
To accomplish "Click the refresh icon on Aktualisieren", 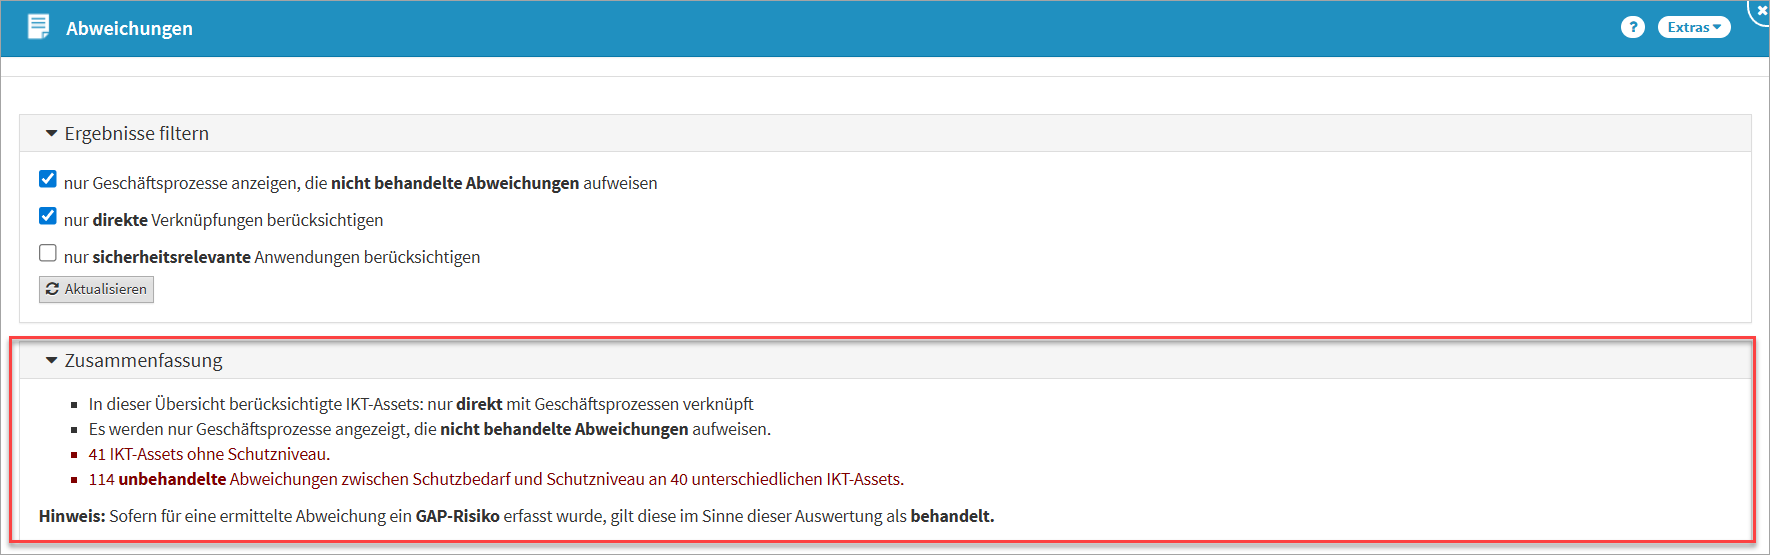I will tap(52, 289).
